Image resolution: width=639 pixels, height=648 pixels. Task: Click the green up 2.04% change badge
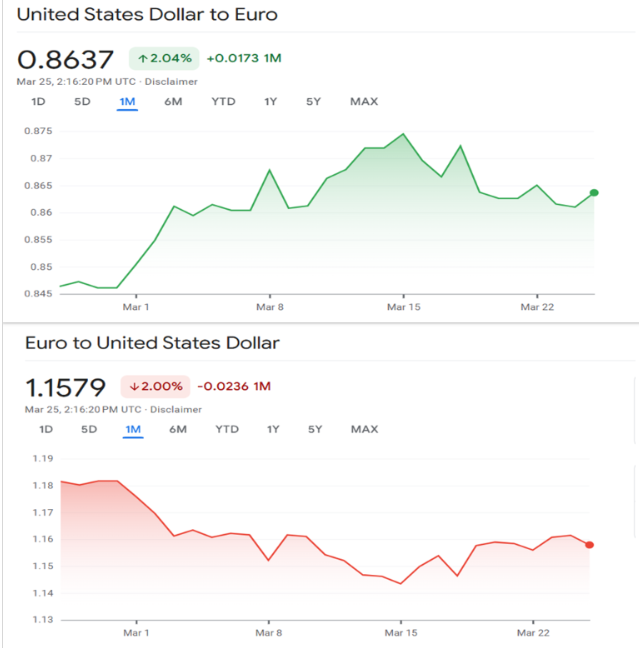(x=163, y=58)
